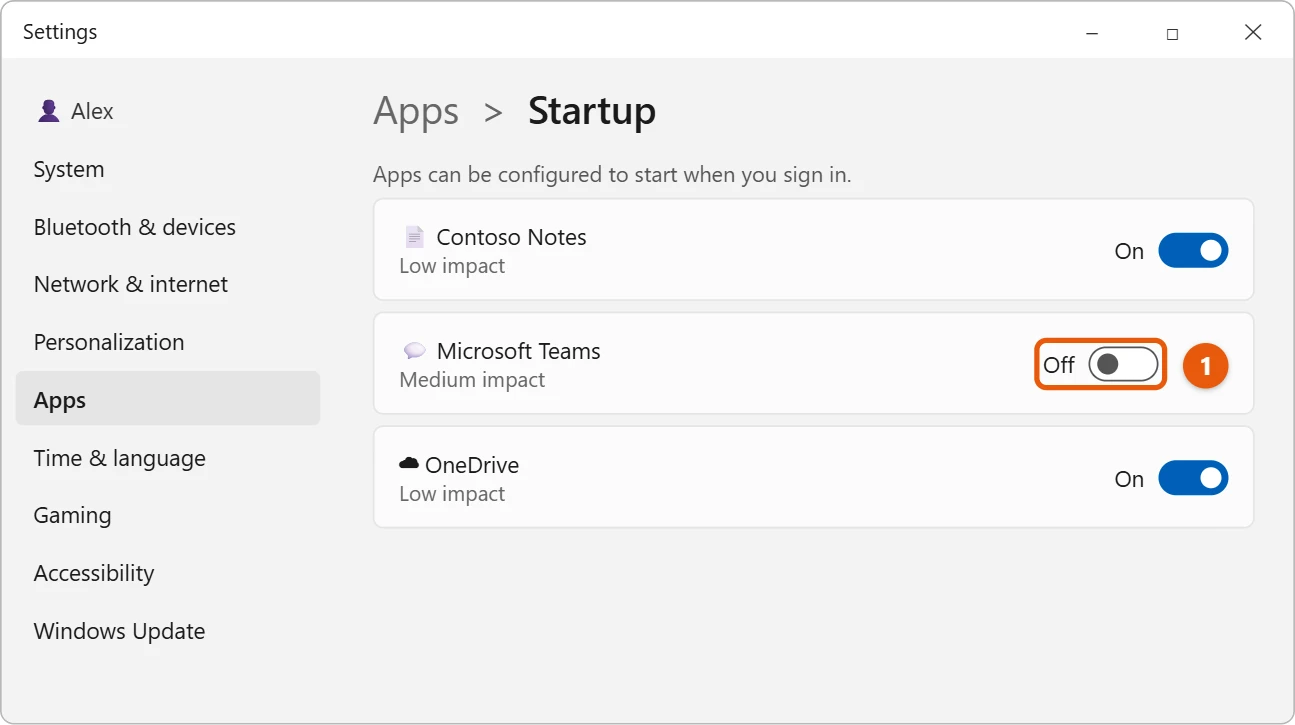The image size is (1295, 725).
Task: Select the Apps sidebar item
Action: point(168,399)
